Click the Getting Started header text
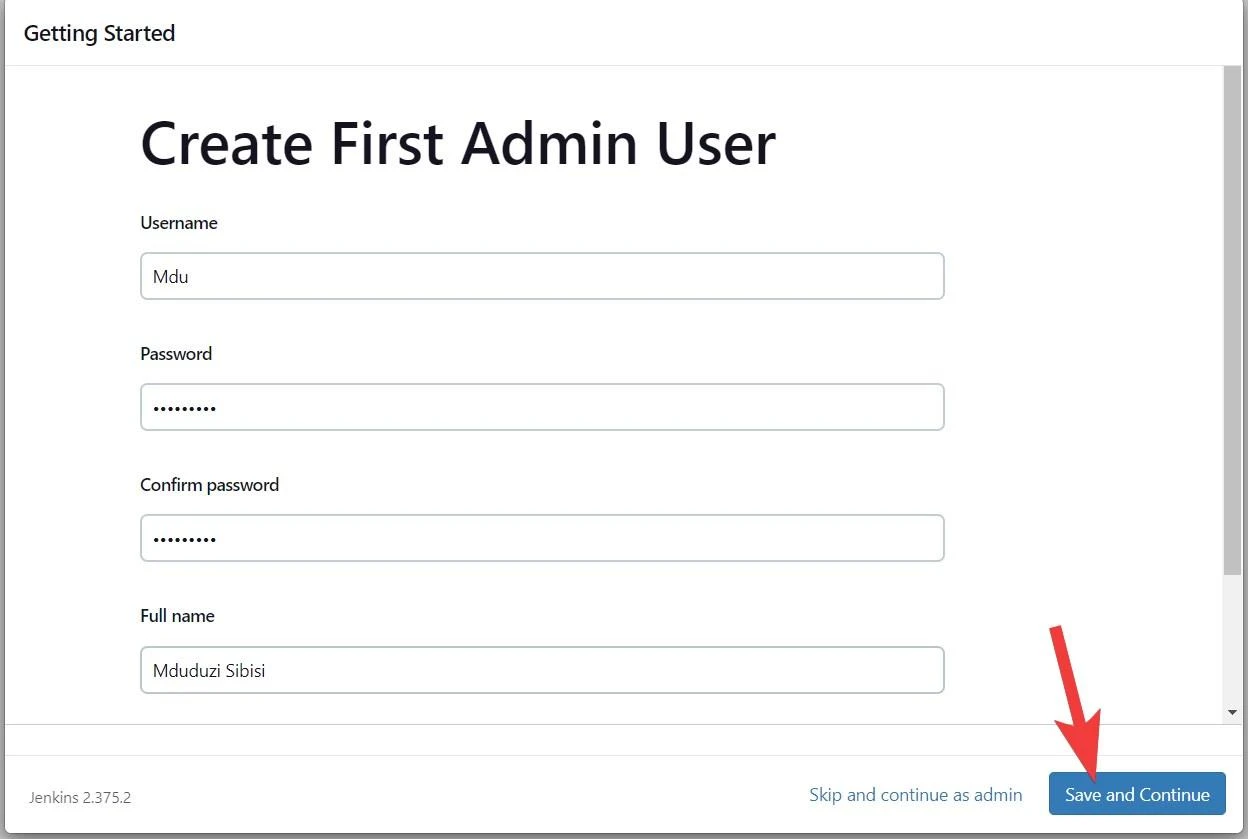This screenshot has width=1248, height=839. [99, 32]
